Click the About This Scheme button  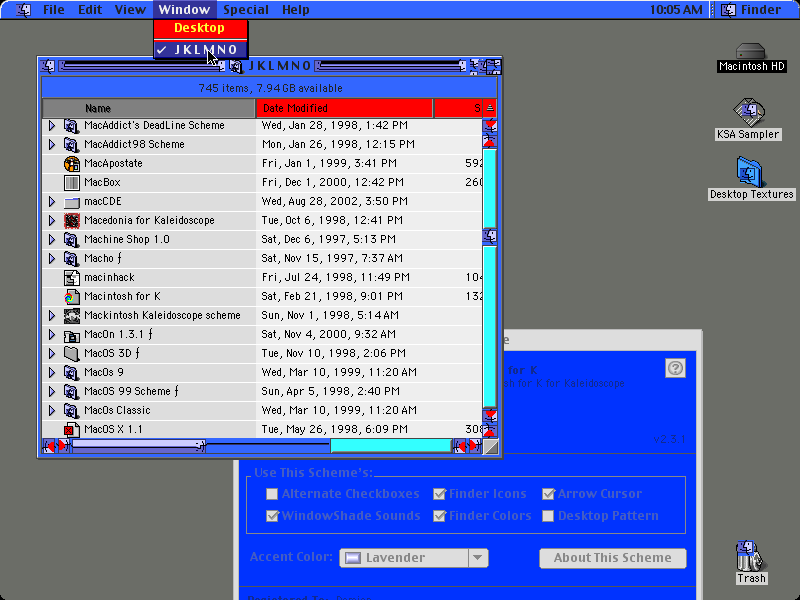(x=613, y=558)
